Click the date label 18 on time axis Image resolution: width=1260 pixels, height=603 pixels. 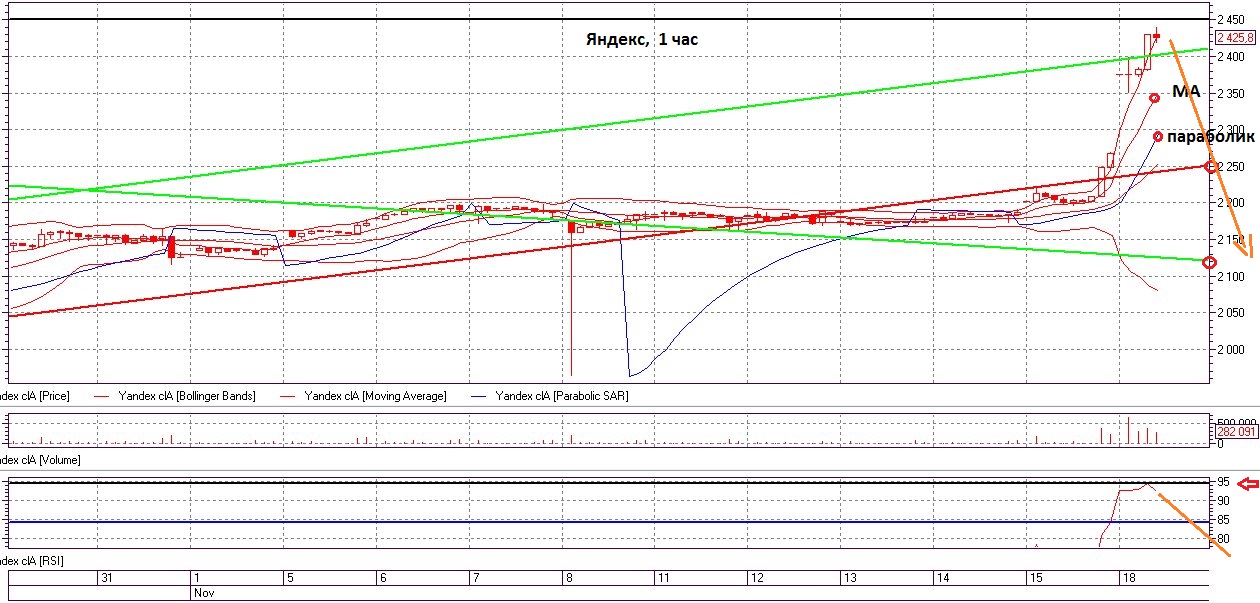click(x=1128, y=578)
